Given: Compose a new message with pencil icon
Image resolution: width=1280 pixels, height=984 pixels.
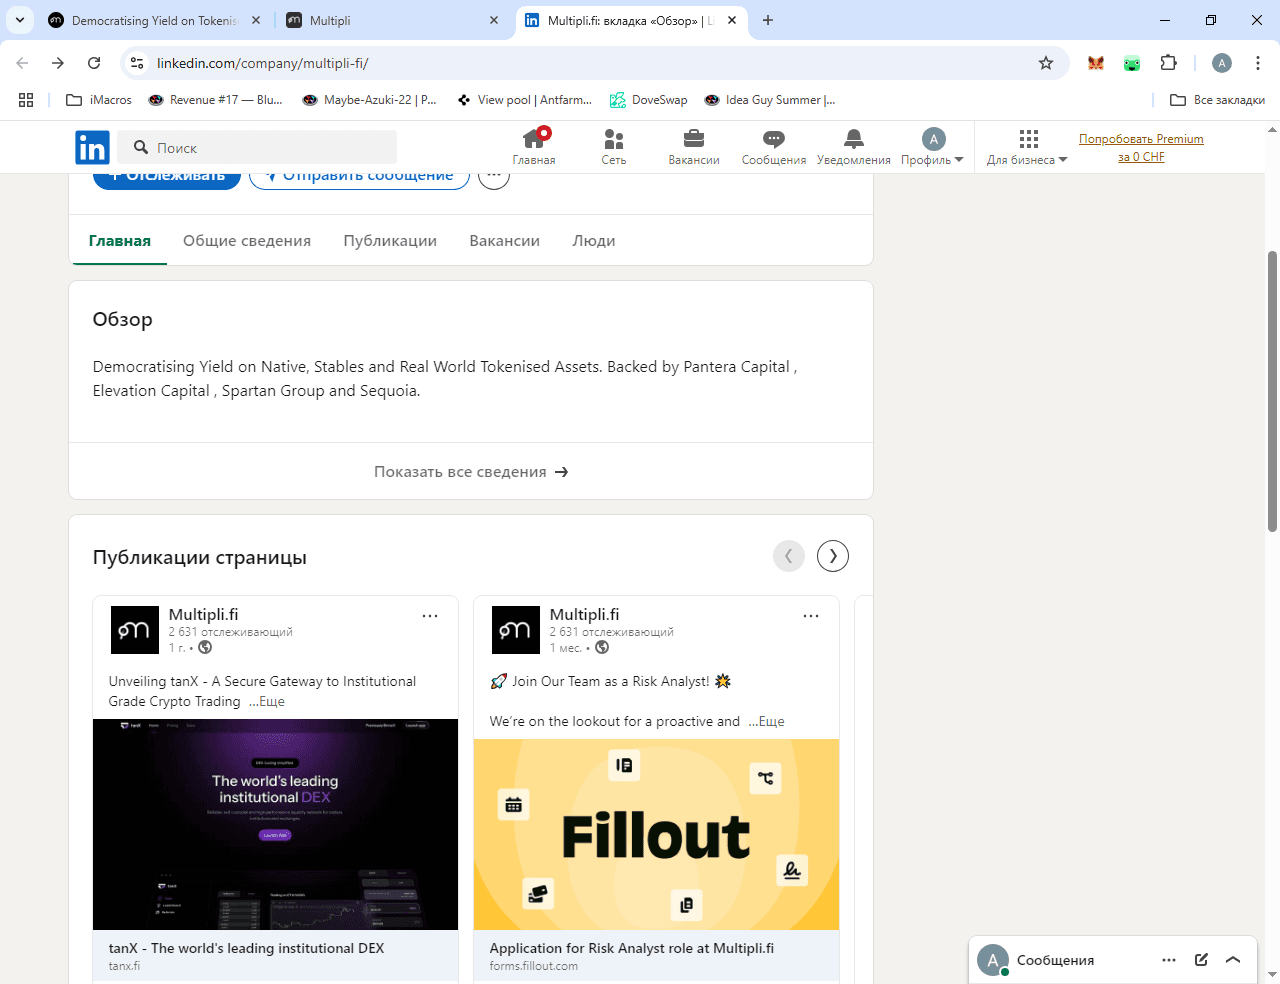Looking at the screenshot, I should pyautogui.click(x=1201, y=960).
